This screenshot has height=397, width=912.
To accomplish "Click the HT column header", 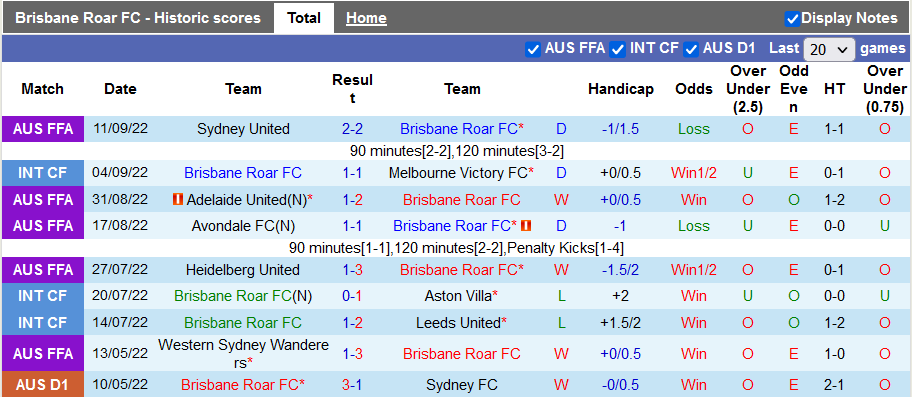I will coord(835,89).
